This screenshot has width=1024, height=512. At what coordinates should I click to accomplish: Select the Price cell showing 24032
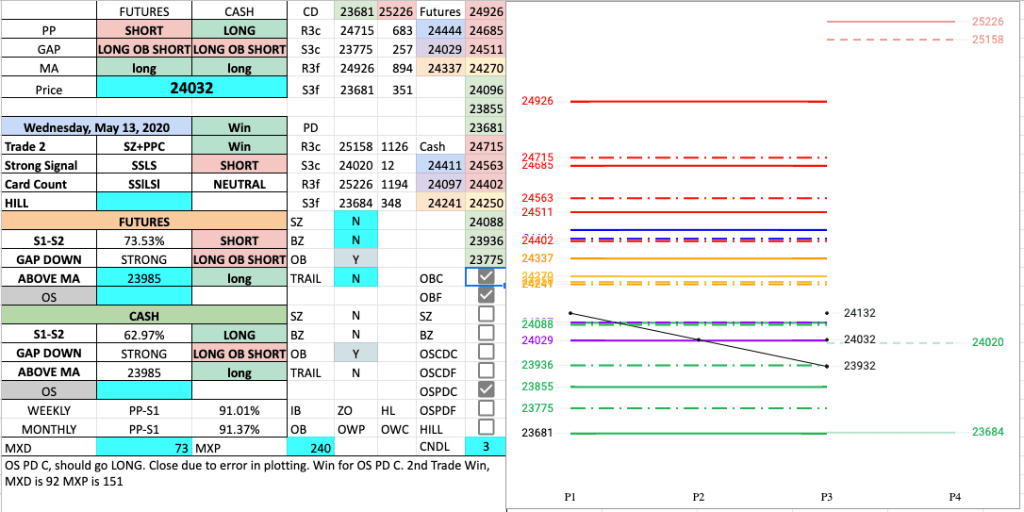pyautogui.click(x=192, y=88)
